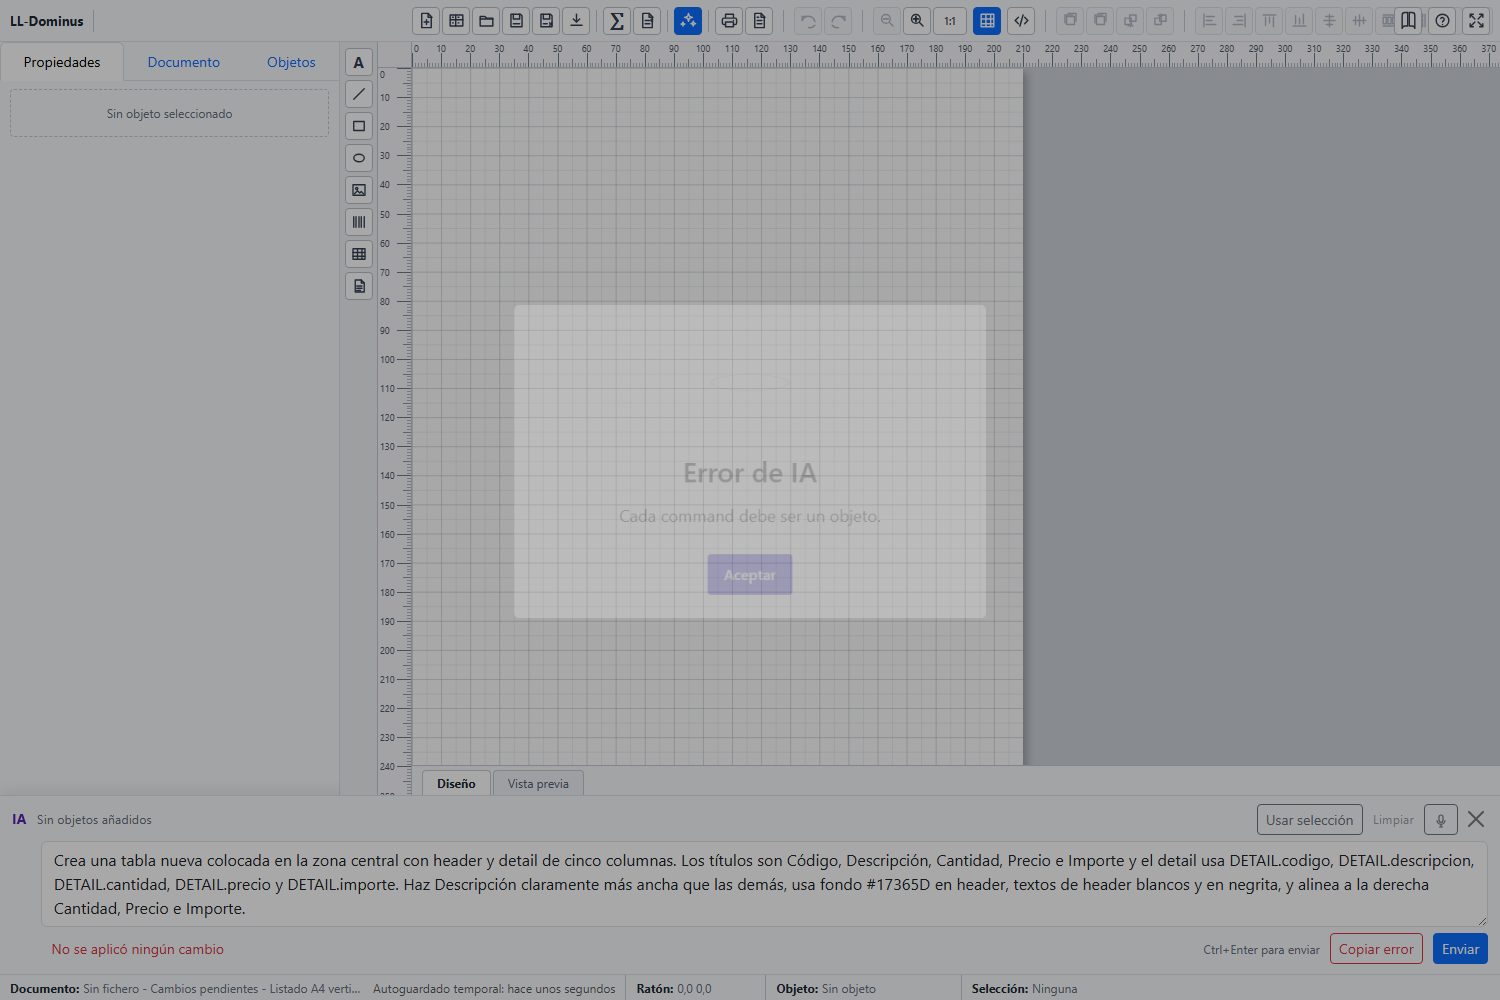The height and width of the screenshot is (1000, 1500).
Task: Click Aceptar in the Error de IA dialog
Action: click(x=750, y=575)
